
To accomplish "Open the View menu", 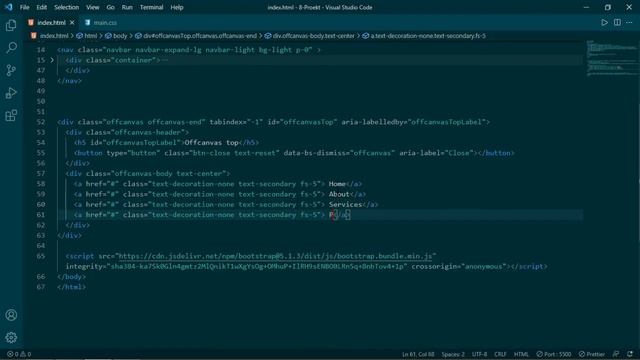I will click(93, 7).
